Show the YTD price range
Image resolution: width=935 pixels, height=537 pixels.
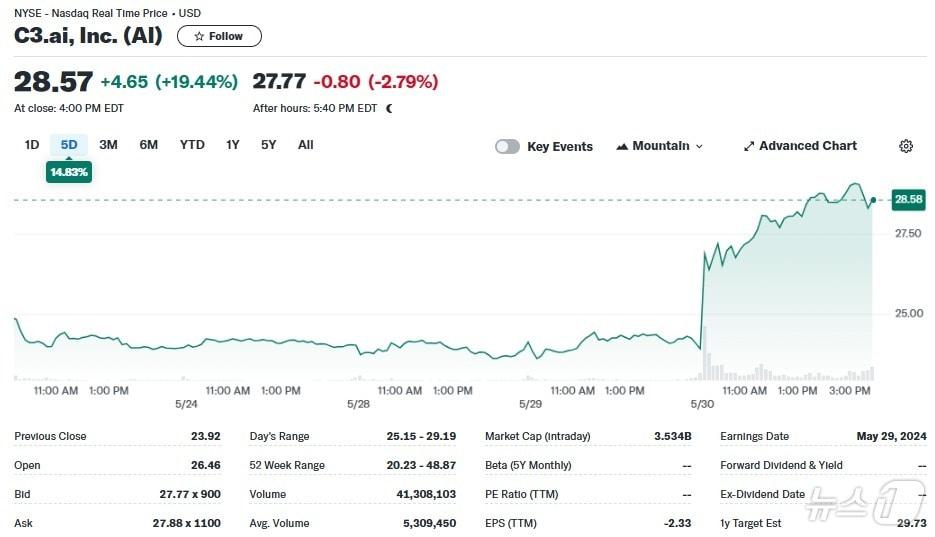pyautogui.click(x=192, y=145)
